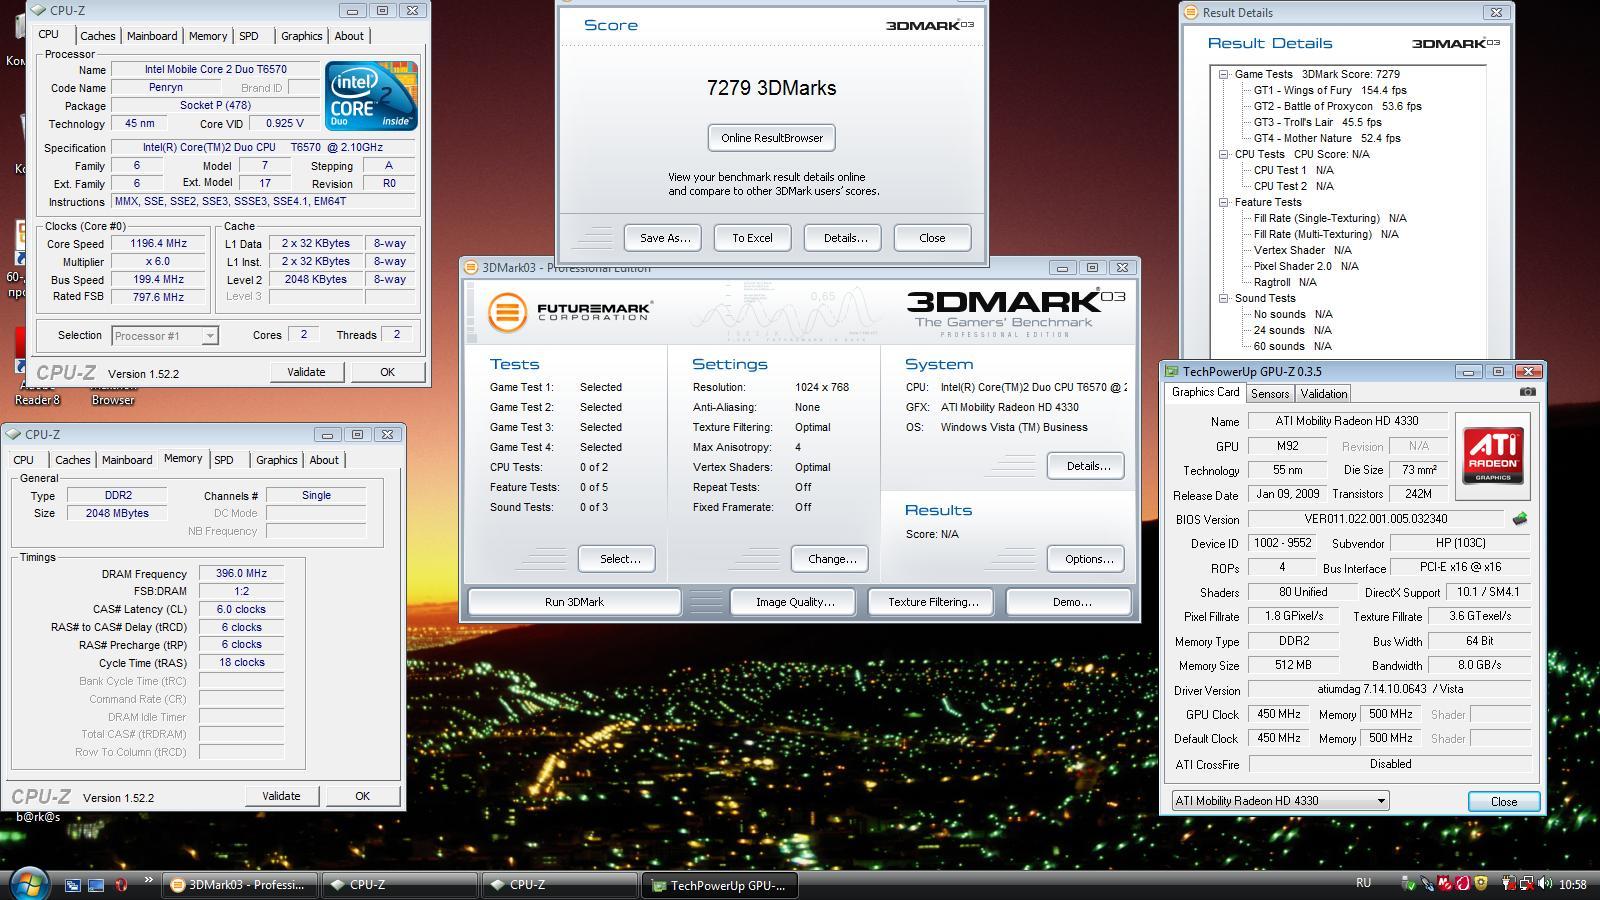The image size is (1600, 900).
Task: Expand the quick launch overflow chevron
Action: coord(149,880)
